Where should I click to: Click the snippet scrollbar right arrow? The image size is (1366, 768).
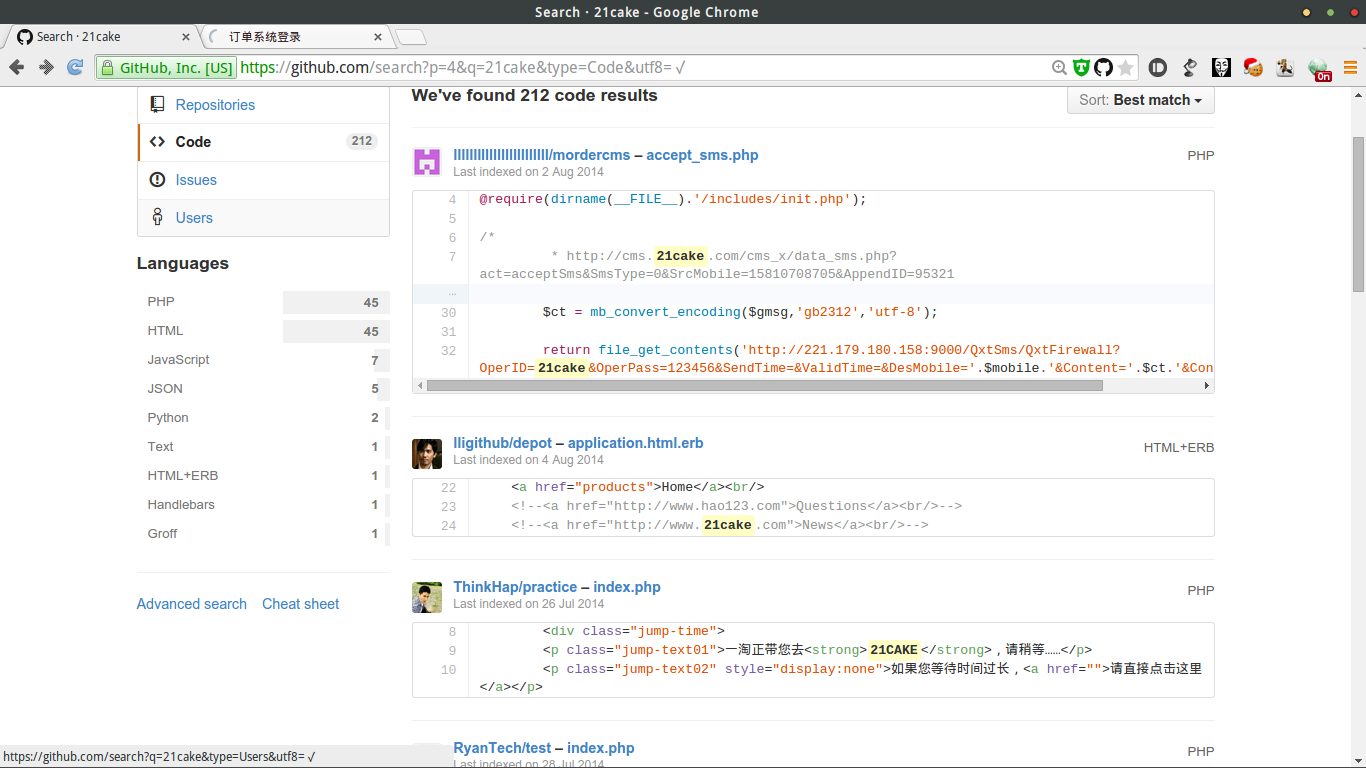click(1207, 385)
